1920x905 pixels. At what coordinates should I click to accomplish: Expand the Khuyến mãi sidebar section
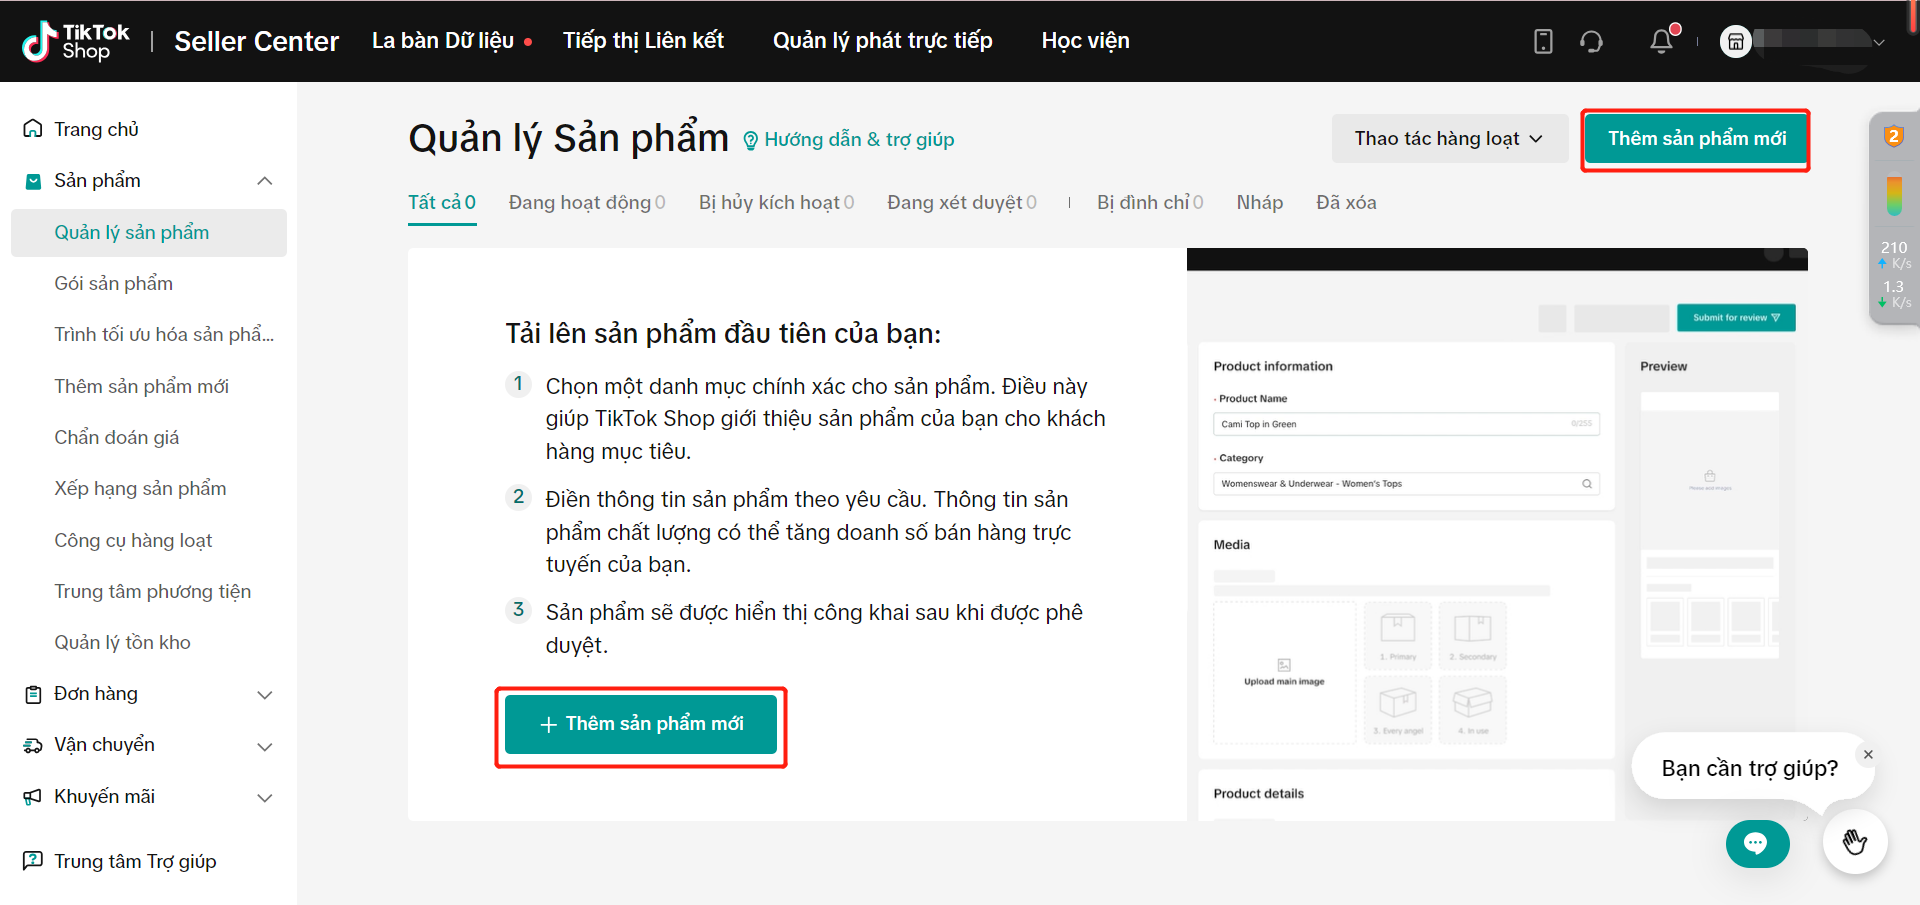264,797
